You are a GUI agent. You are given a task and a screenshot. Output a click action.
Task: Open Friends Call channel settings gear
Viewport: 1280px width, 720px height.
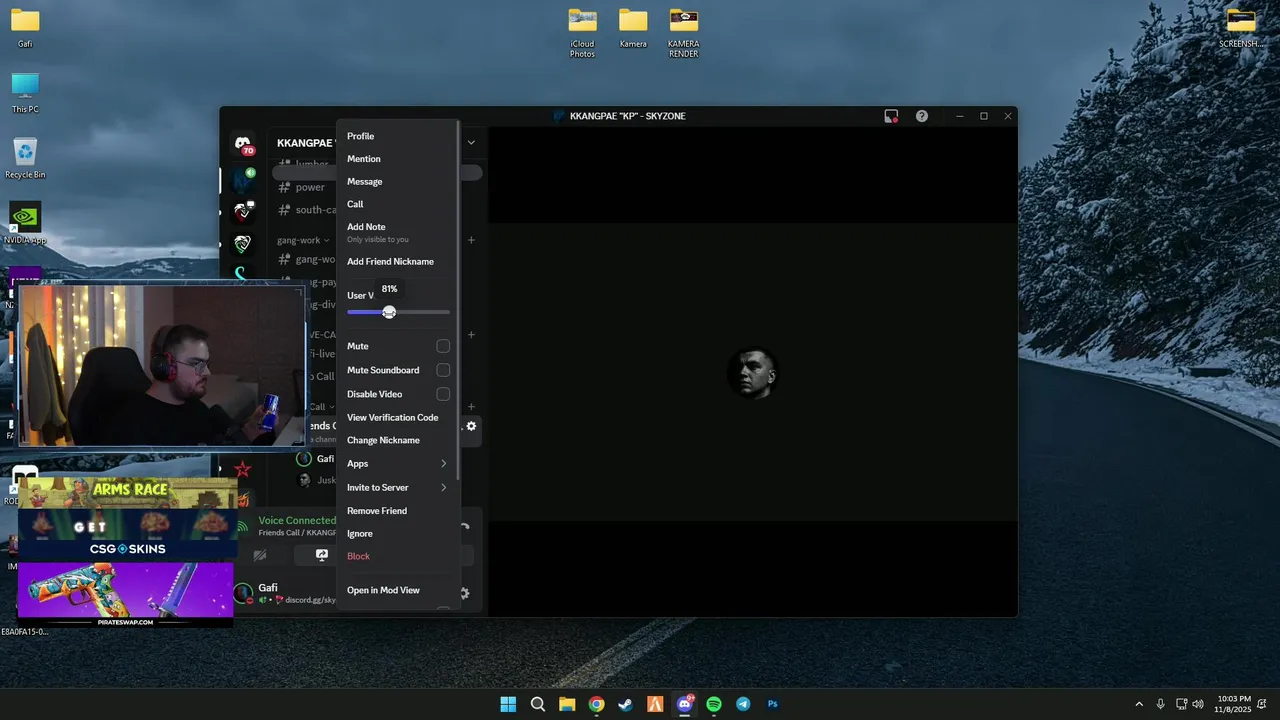[x=471, y=426]
